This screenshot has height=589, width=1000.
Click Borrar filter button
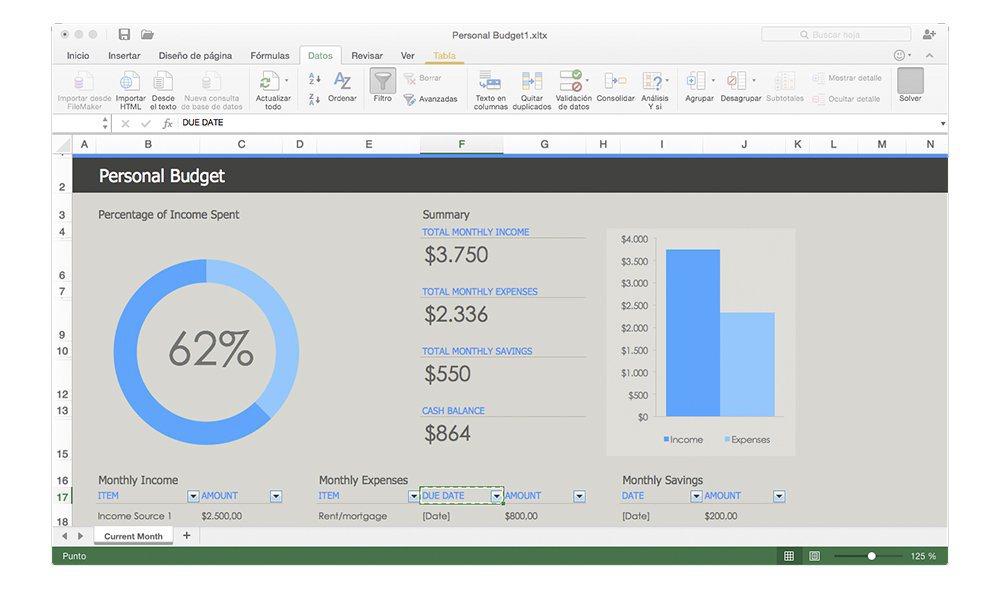point(423,78)
